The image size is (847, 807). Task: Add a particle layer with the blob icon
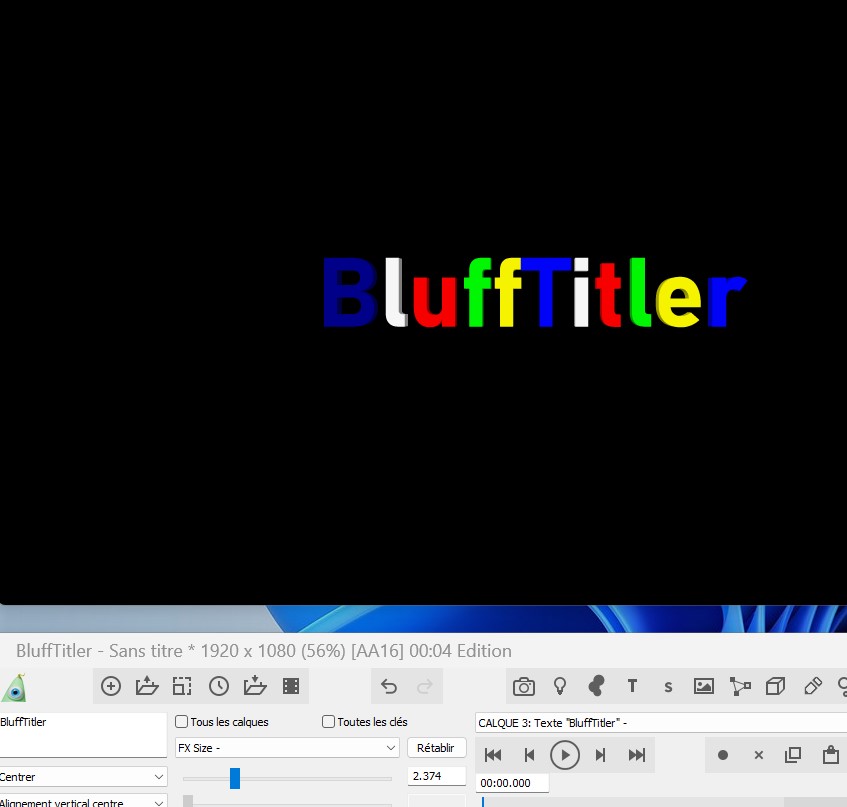pos(596,686)
